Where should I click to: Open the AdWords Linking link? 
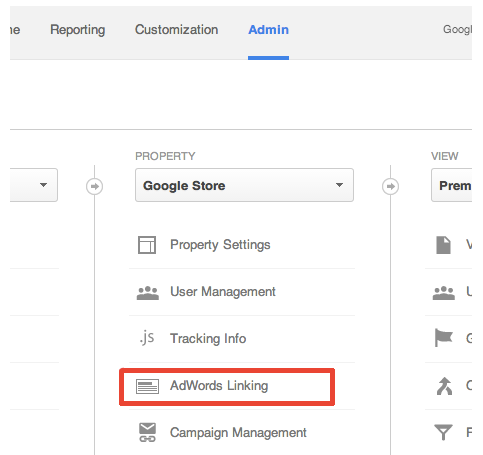pos(219,386)
